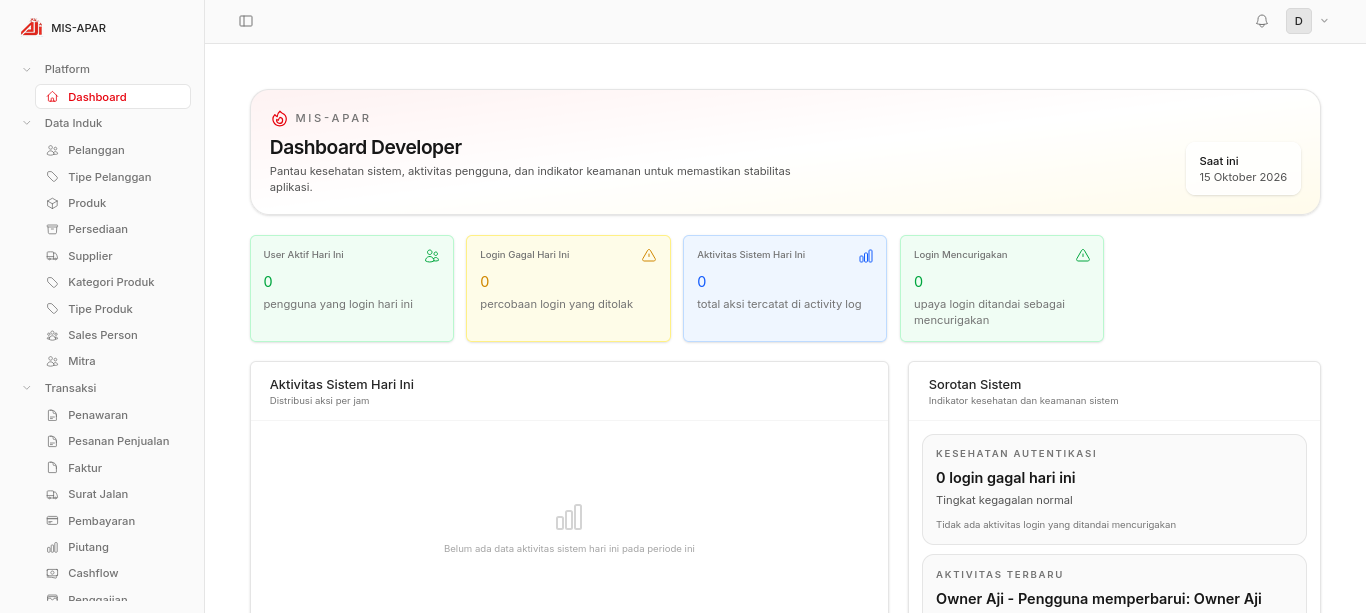Viewport: 1366px width, 613px height.
Task: Click the Kesehatan Autentikasi panel
Action: click(1114, 489)
